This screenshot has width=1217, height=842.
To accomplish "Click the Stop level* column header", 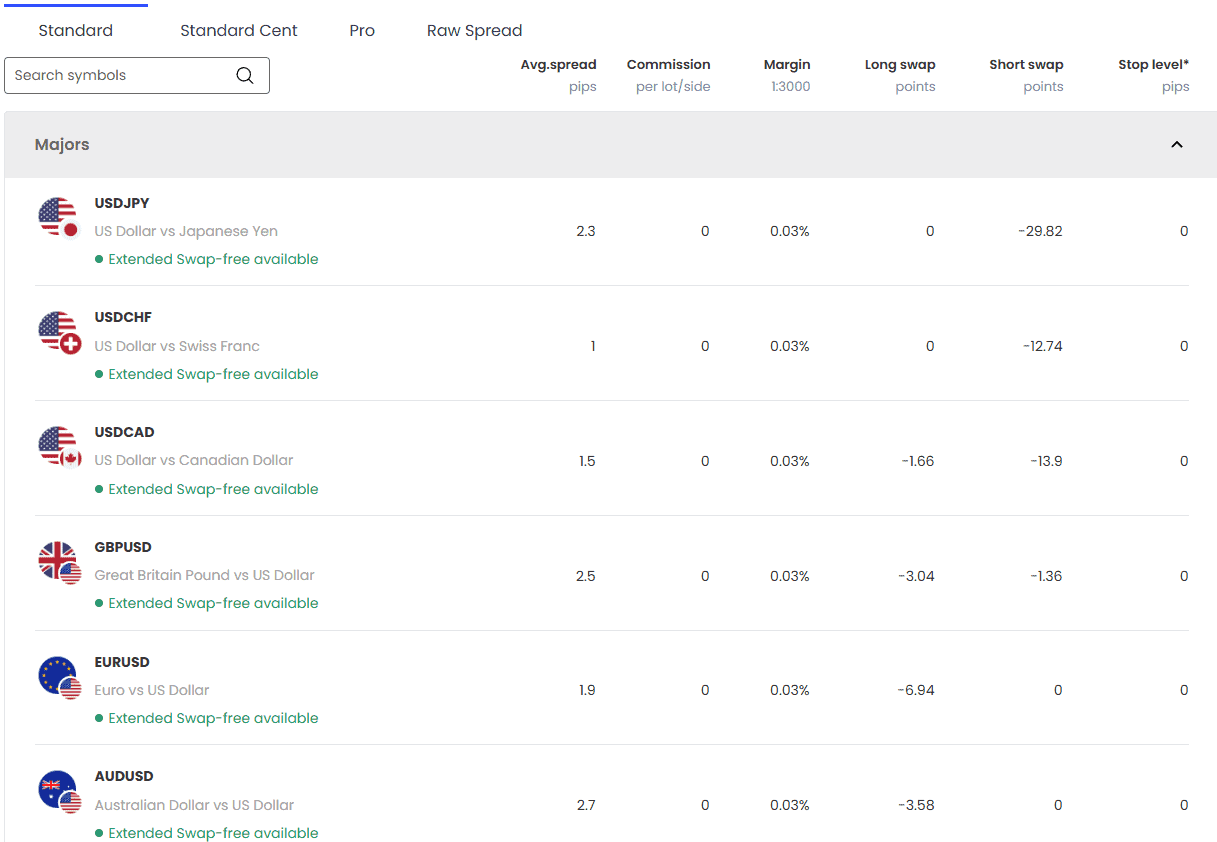I will (x=1153, y=65).
